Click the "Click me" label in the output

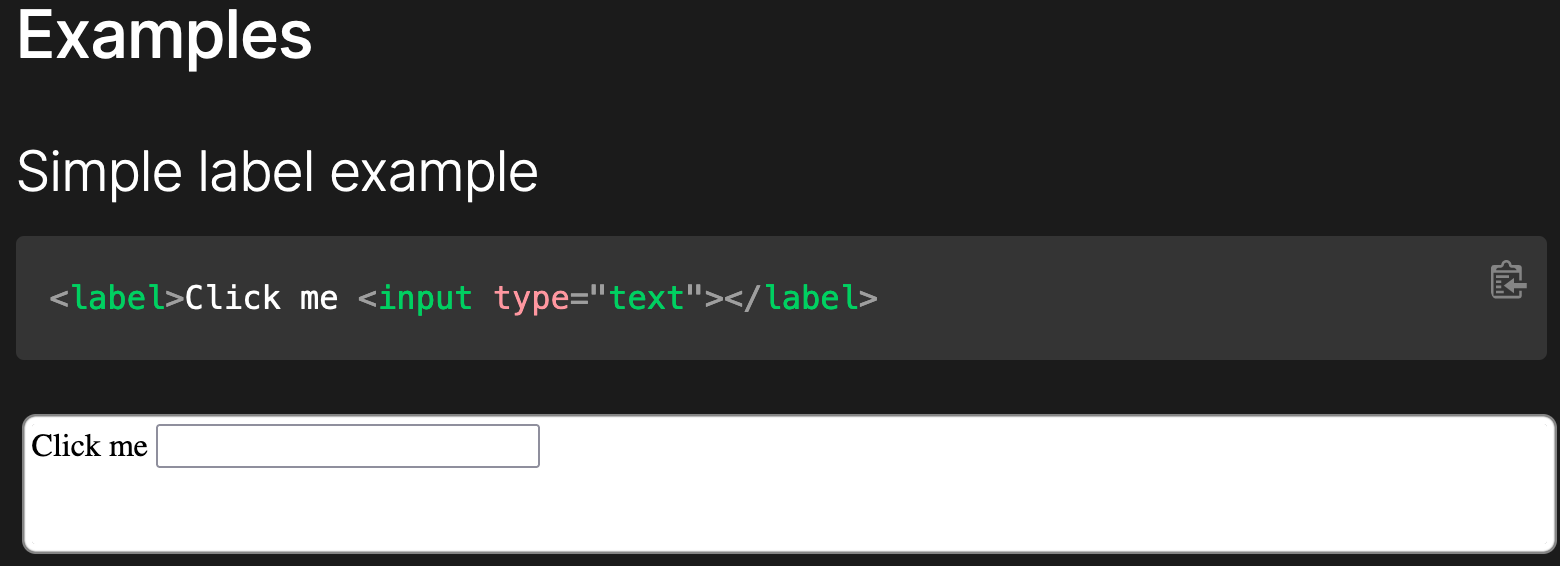(x=89, y=446)
